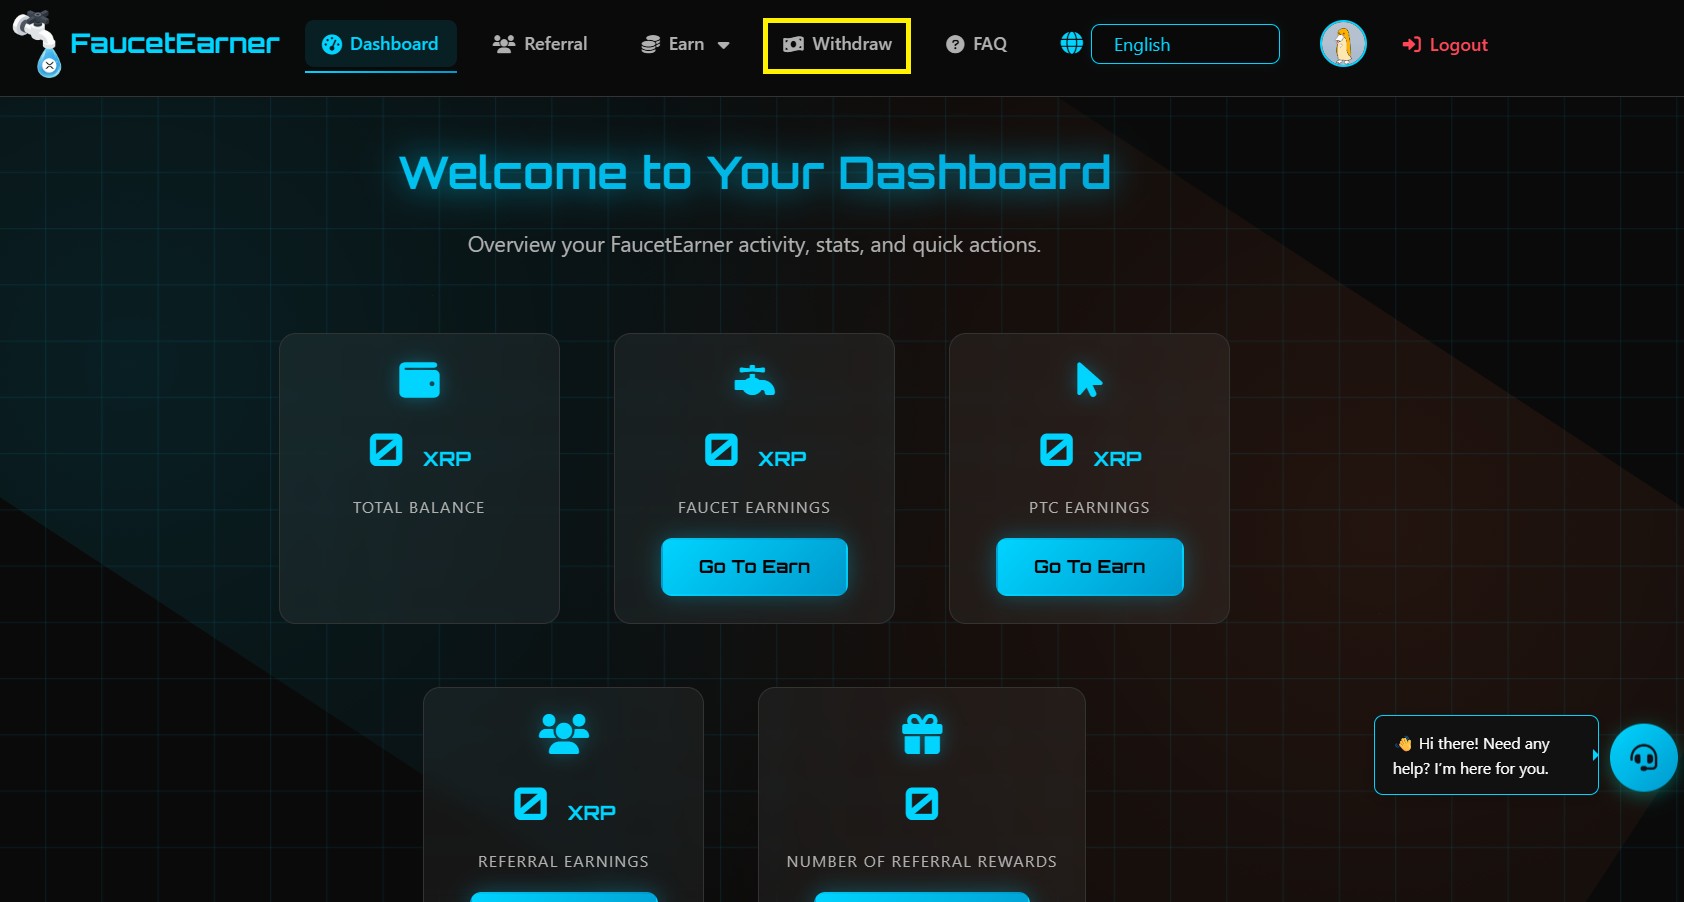Screen dimensions: 1684x902
Task: Click the gift icon above Referral Rewards
Action: coord(922,734)
